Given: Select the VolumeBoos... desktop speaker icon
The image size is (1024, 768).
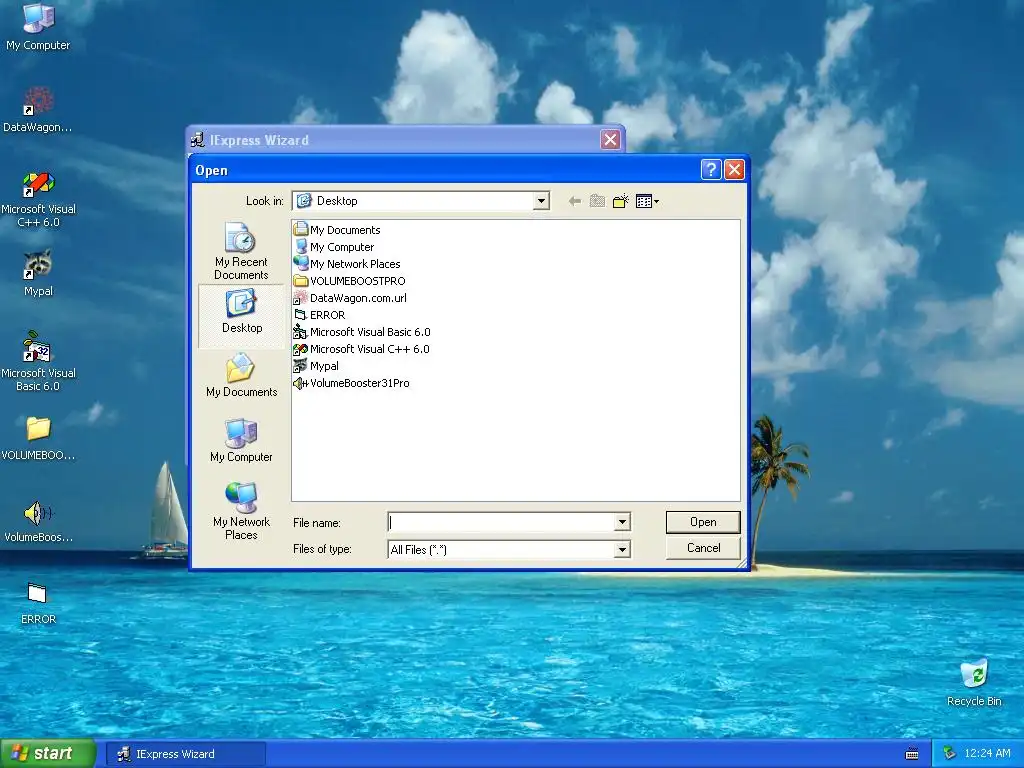Looking at the screenshot, I should 38,520.
